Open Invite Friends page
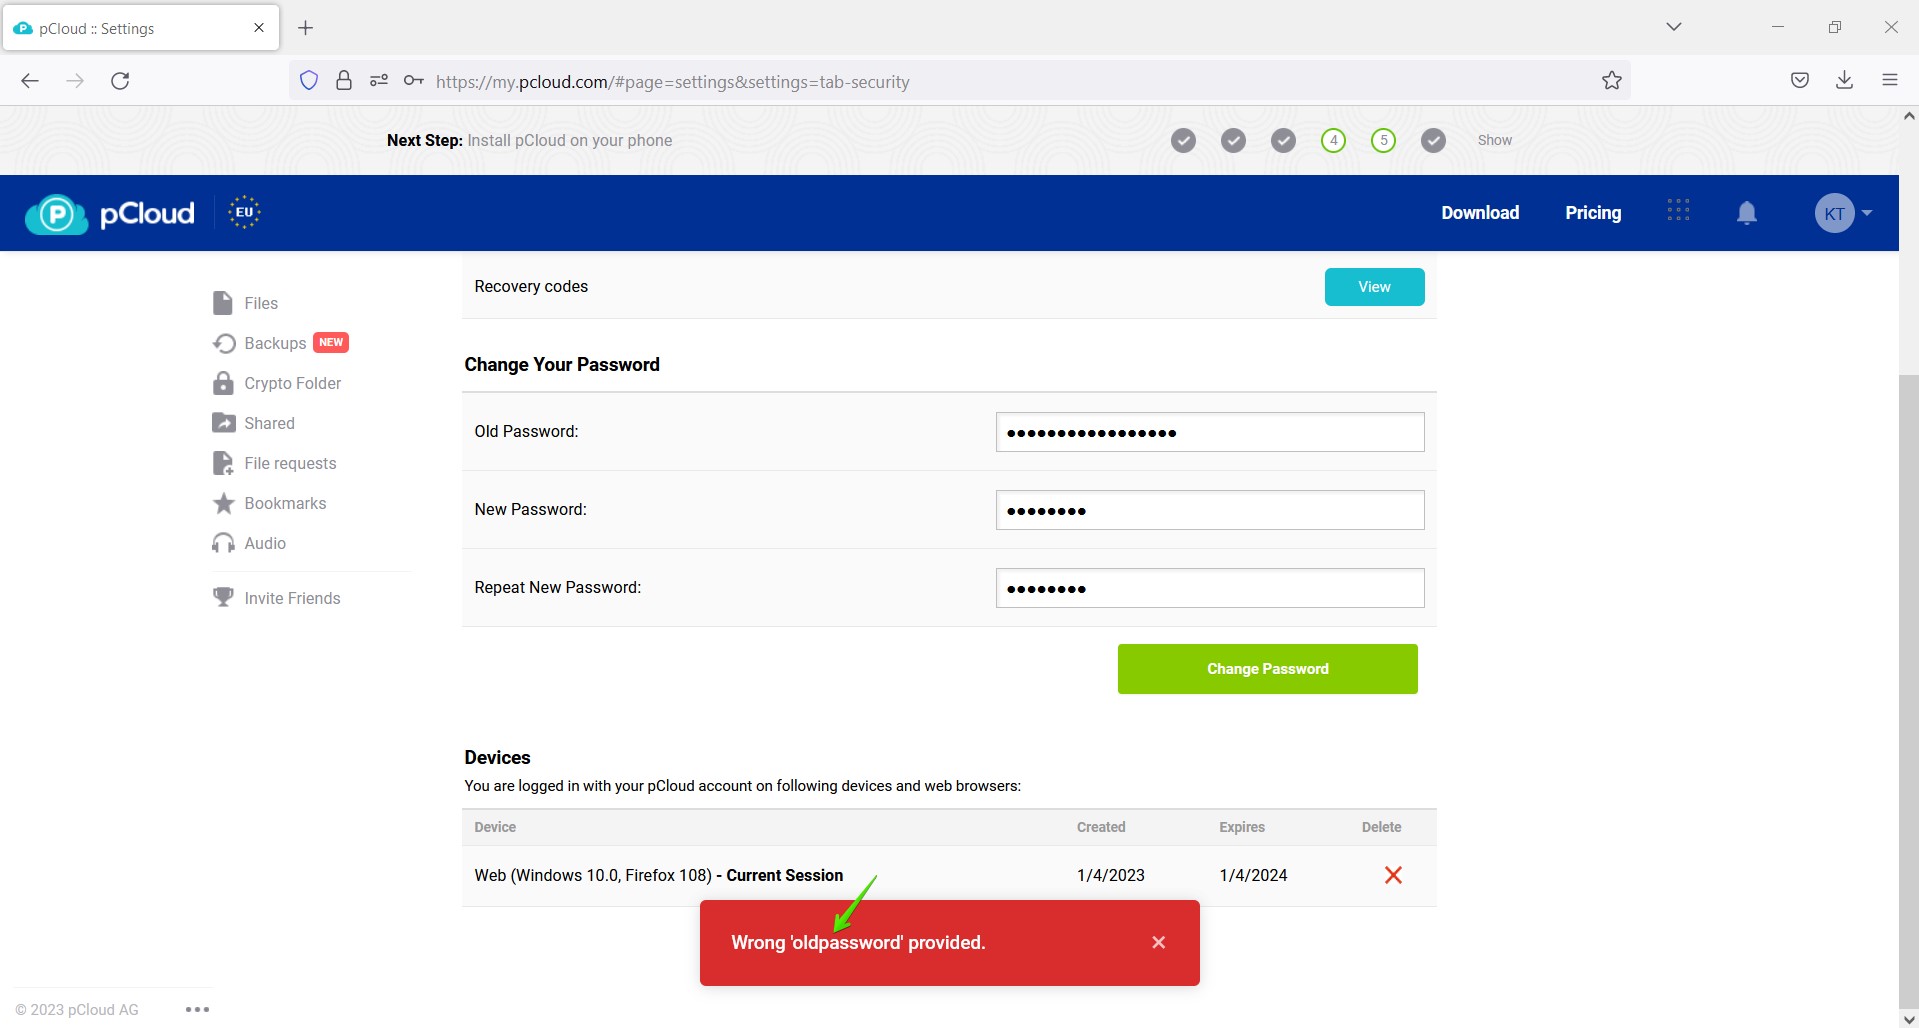 pyautogui.click(x=277, y=598)
